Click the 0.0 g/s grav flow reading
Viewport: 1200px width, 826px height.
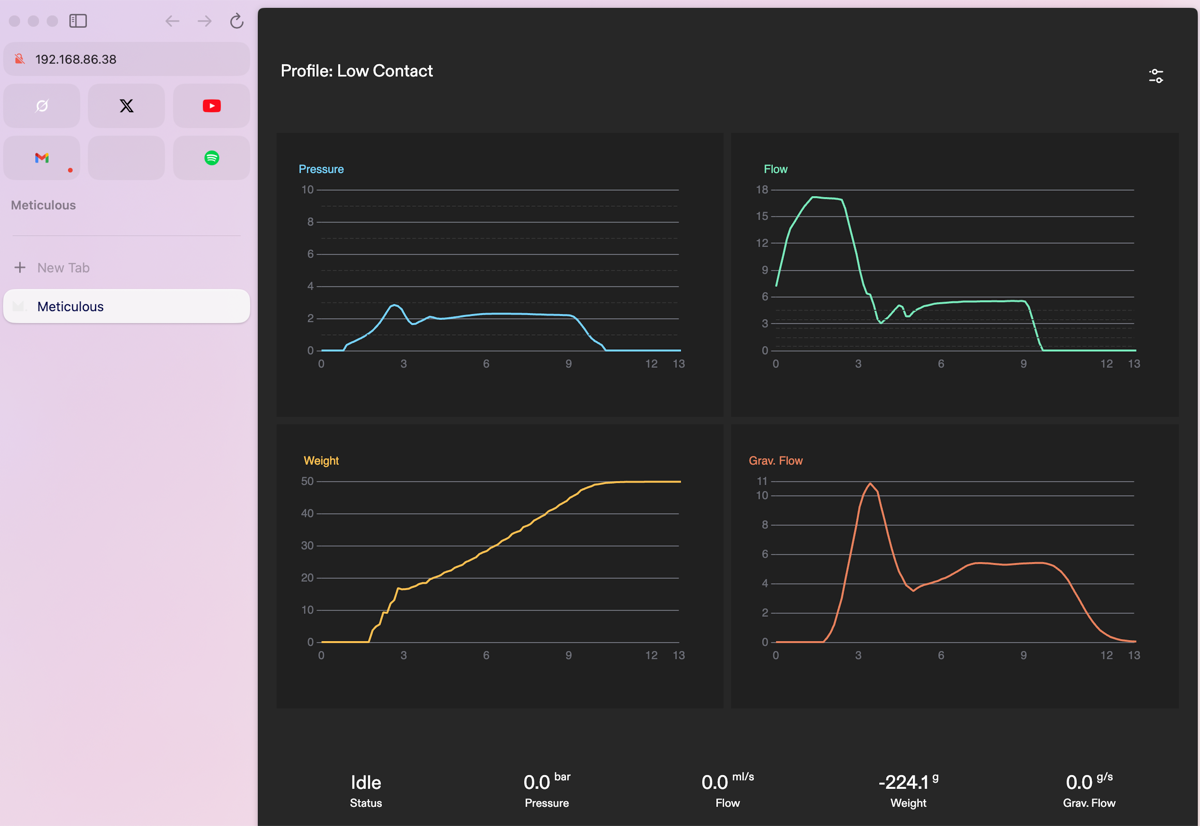pyautogui.click(x=1089, y=781)
